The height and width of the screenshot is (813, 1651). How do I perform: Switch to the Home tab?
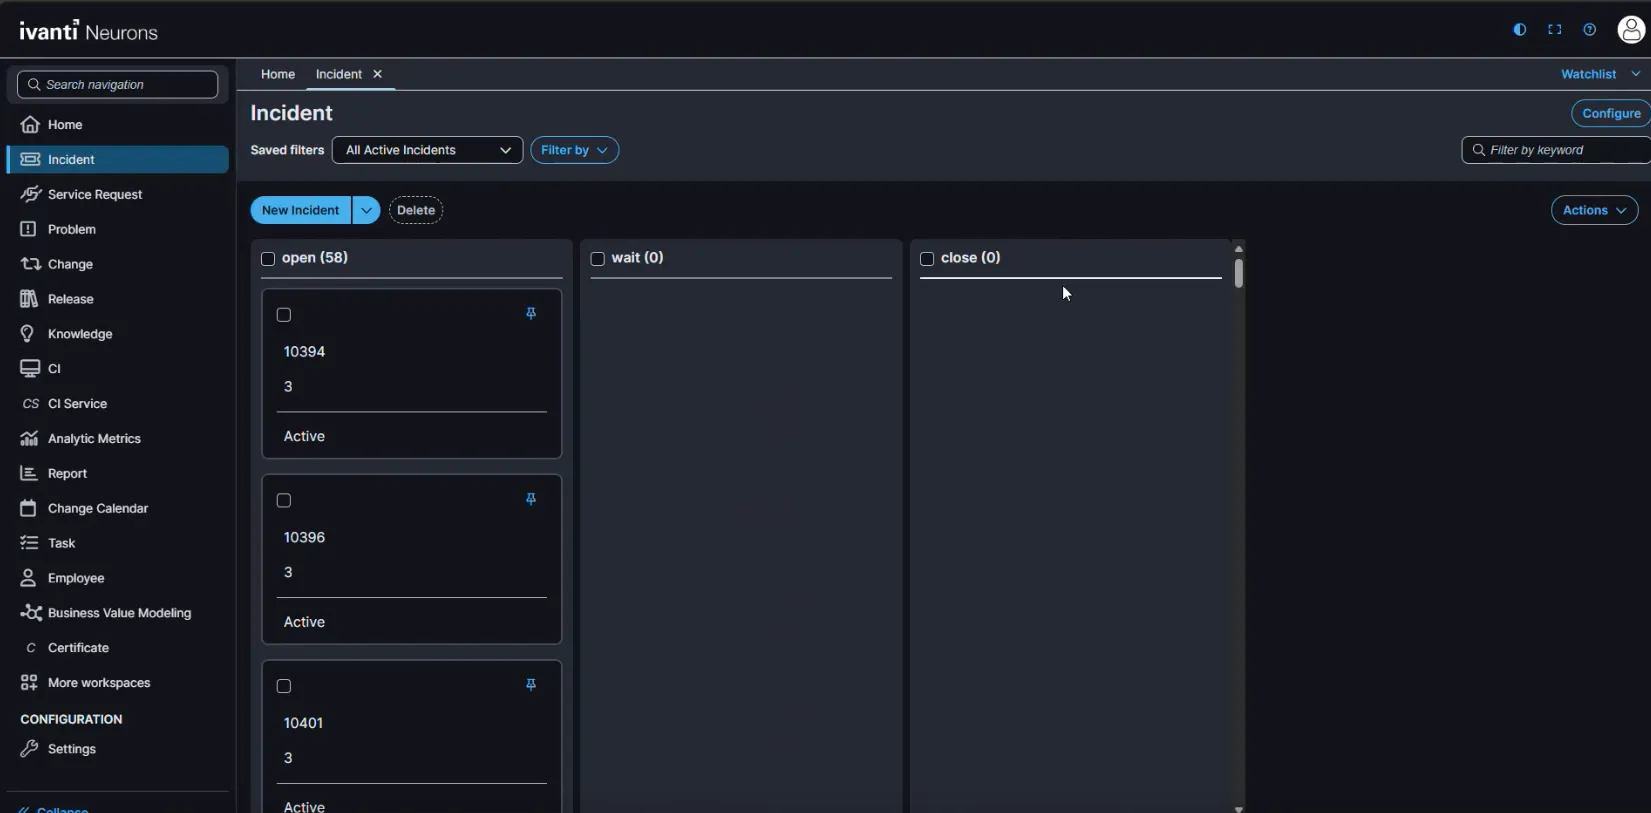[278, 74]
